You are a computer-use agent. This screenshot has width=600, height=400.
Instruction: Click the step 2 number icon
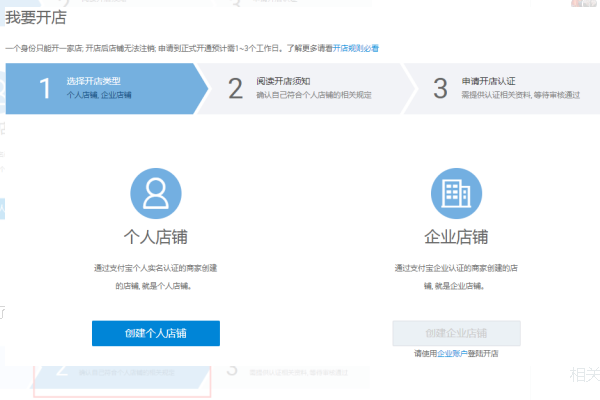pyautogui.click(x=236, y=88)
